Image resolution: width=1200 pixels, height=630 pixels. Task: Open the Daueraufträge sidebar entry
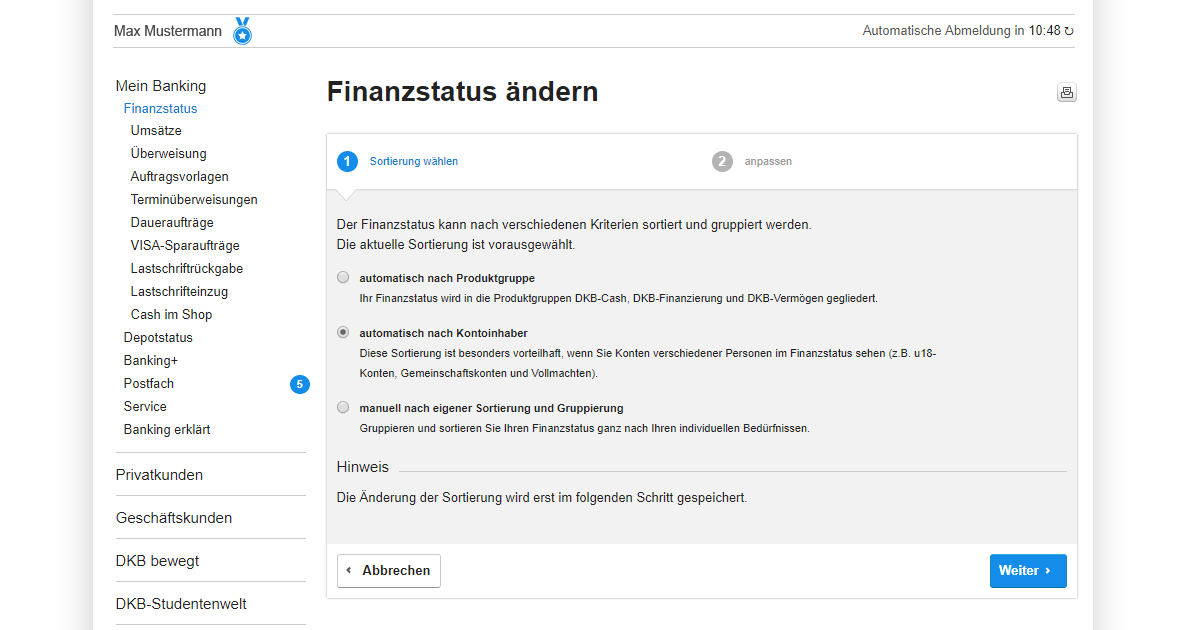pos(172,223)
